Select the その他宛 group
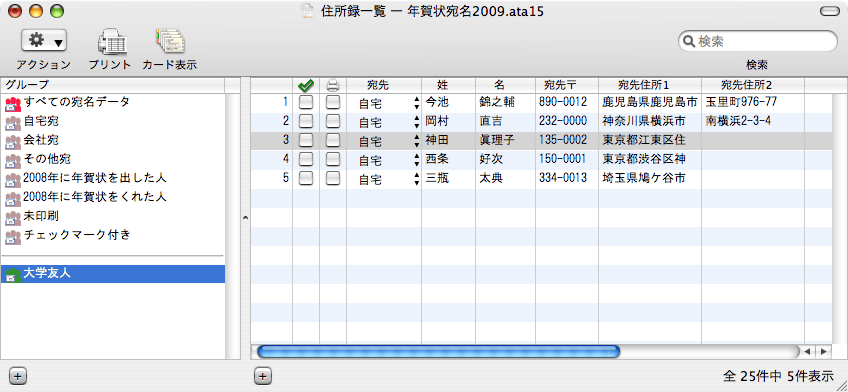The width and height of the screenshot is (848, 392). tap(113, 160)
